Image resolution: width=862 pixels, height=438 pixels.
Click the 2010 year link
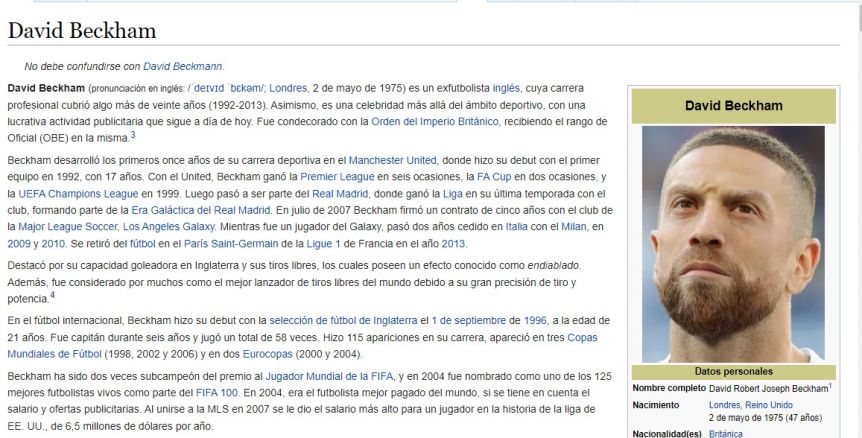(x=53, y=244)
